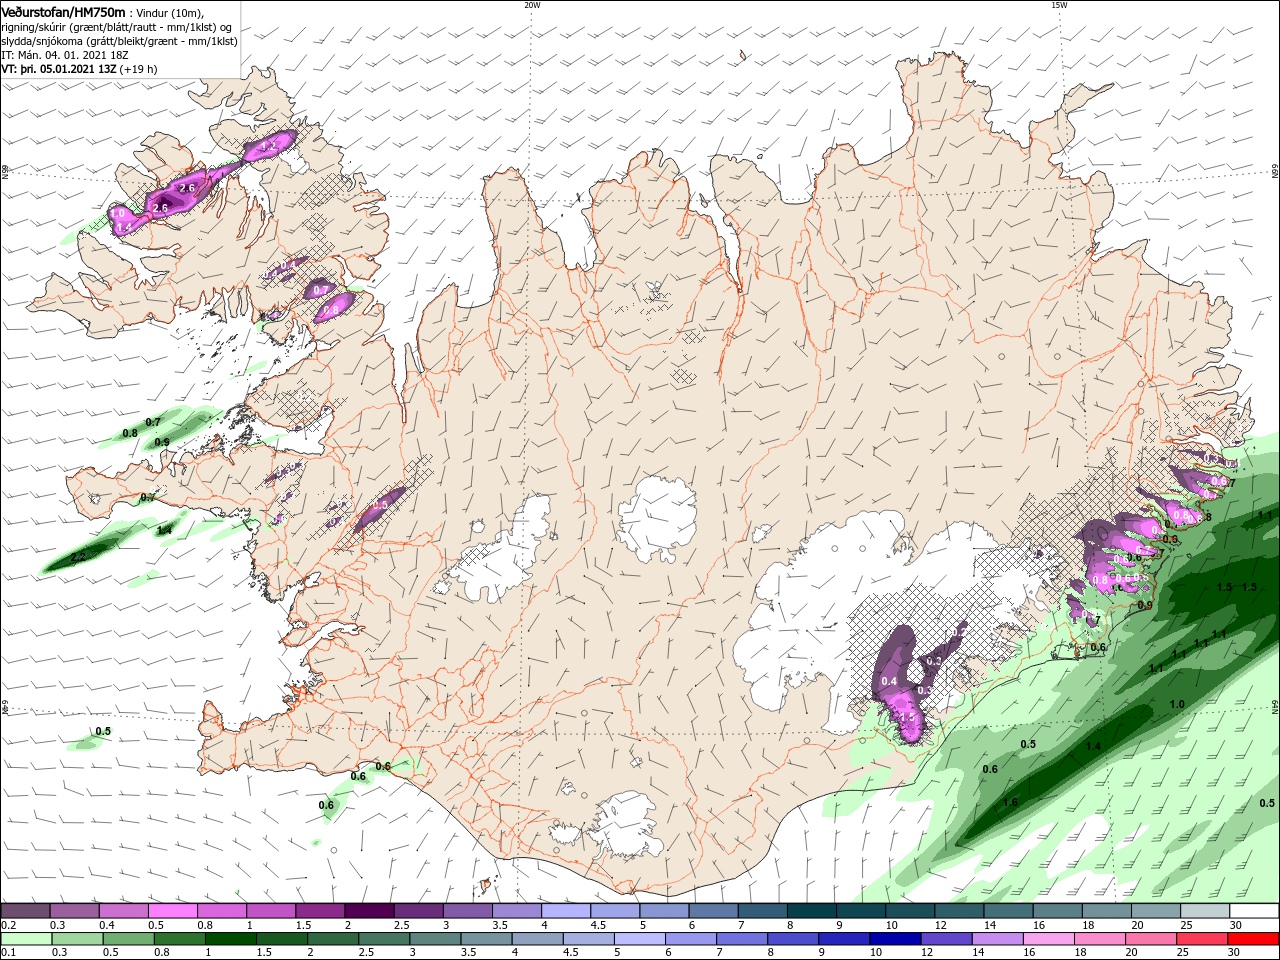Select the dark mauve swatch above 0.2

click(x=26, y=911)
